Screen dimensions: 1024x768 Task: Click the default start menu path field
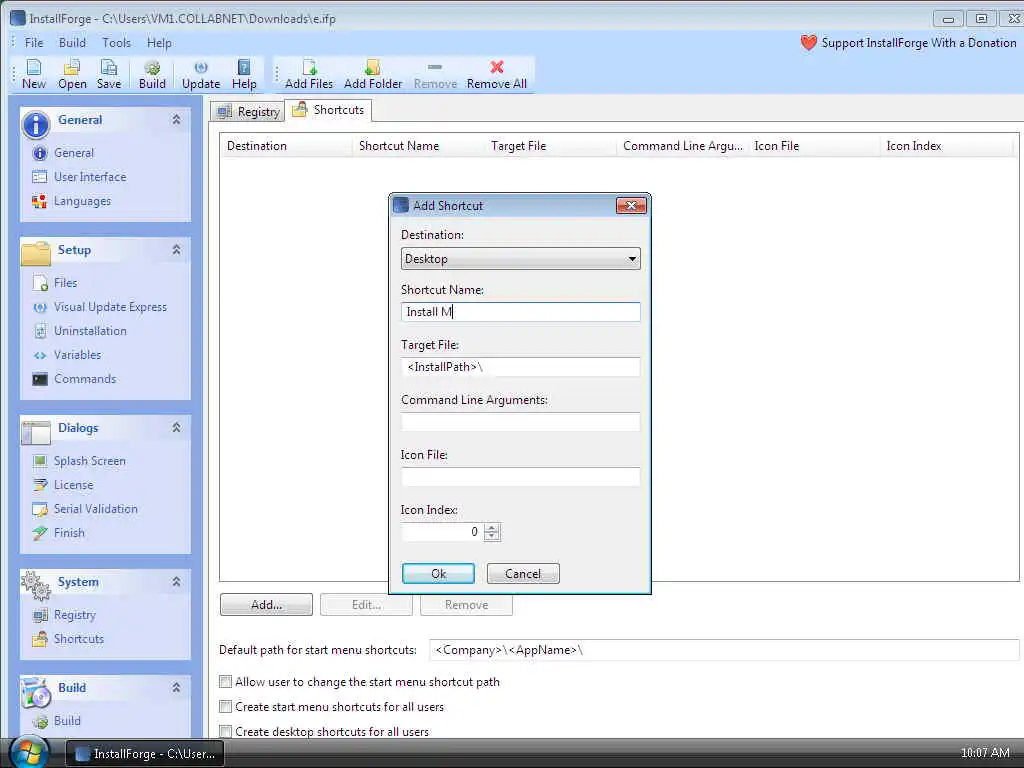click(724, 650)
